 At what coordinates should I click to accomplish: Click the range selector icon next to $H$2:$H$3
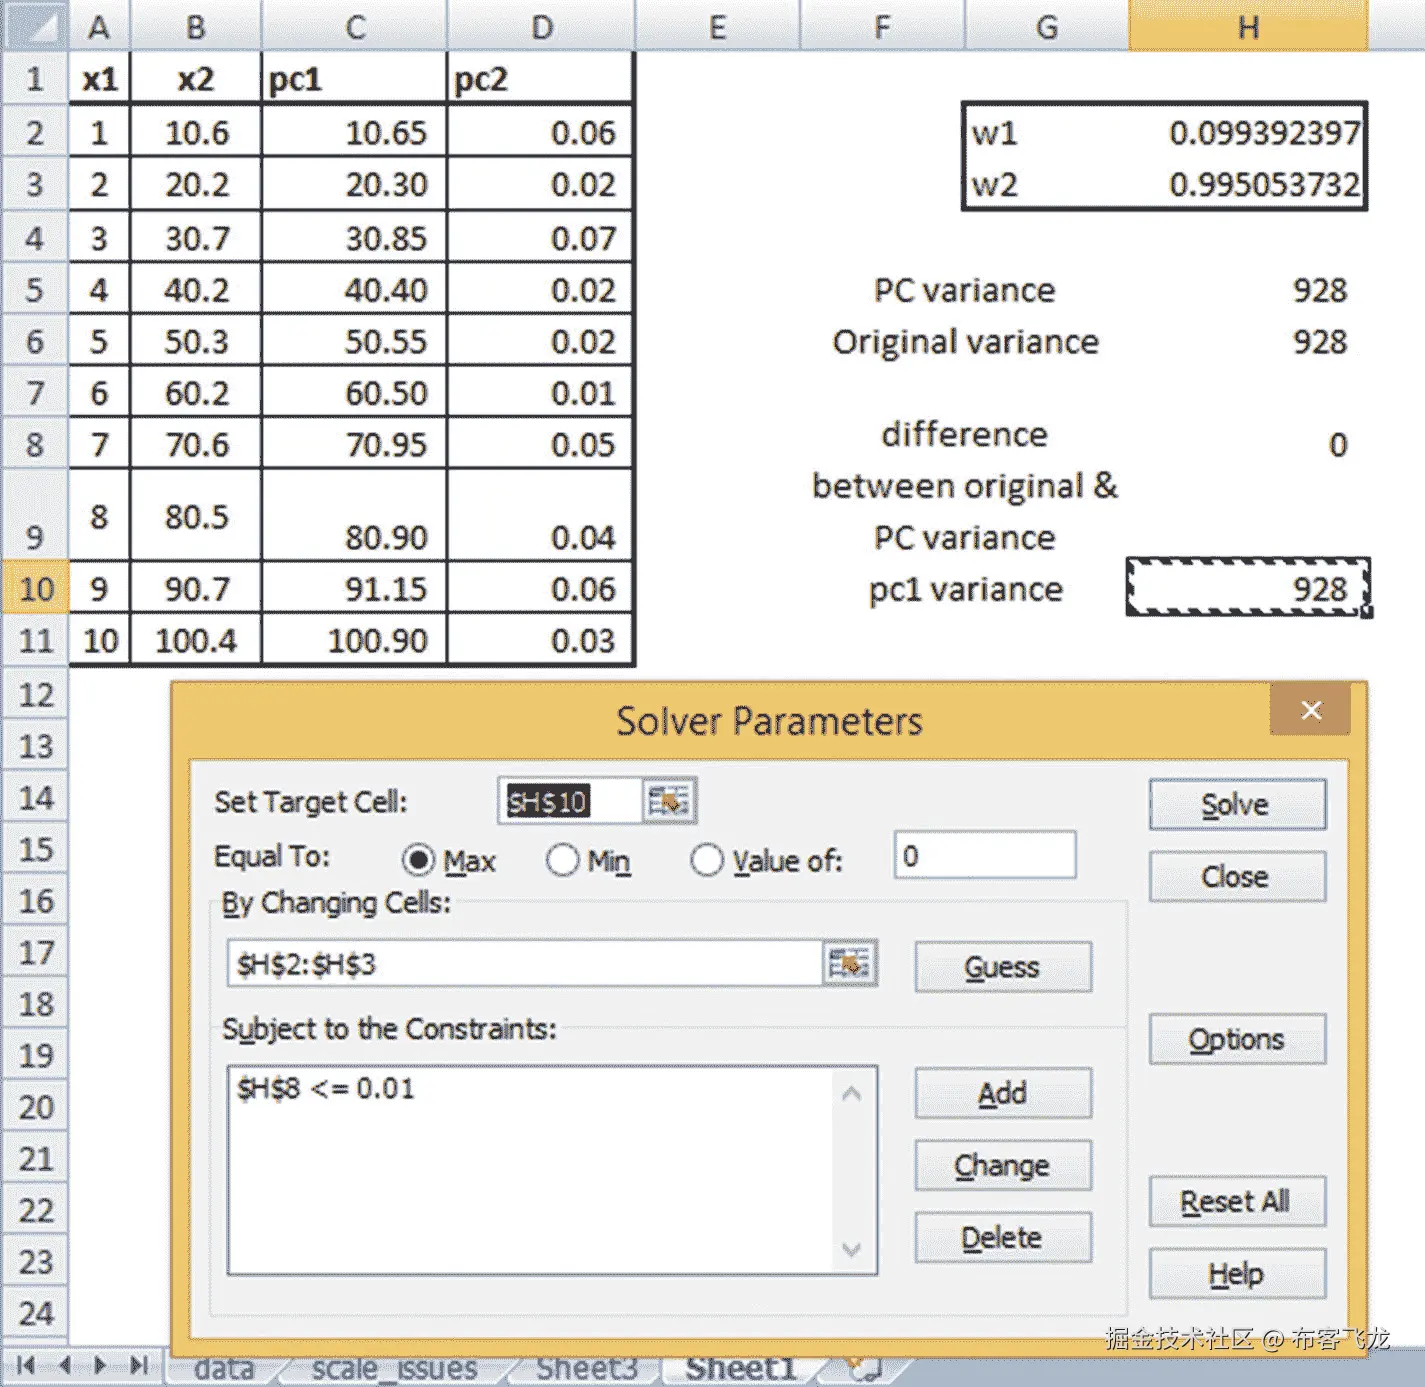pos(849,962)
